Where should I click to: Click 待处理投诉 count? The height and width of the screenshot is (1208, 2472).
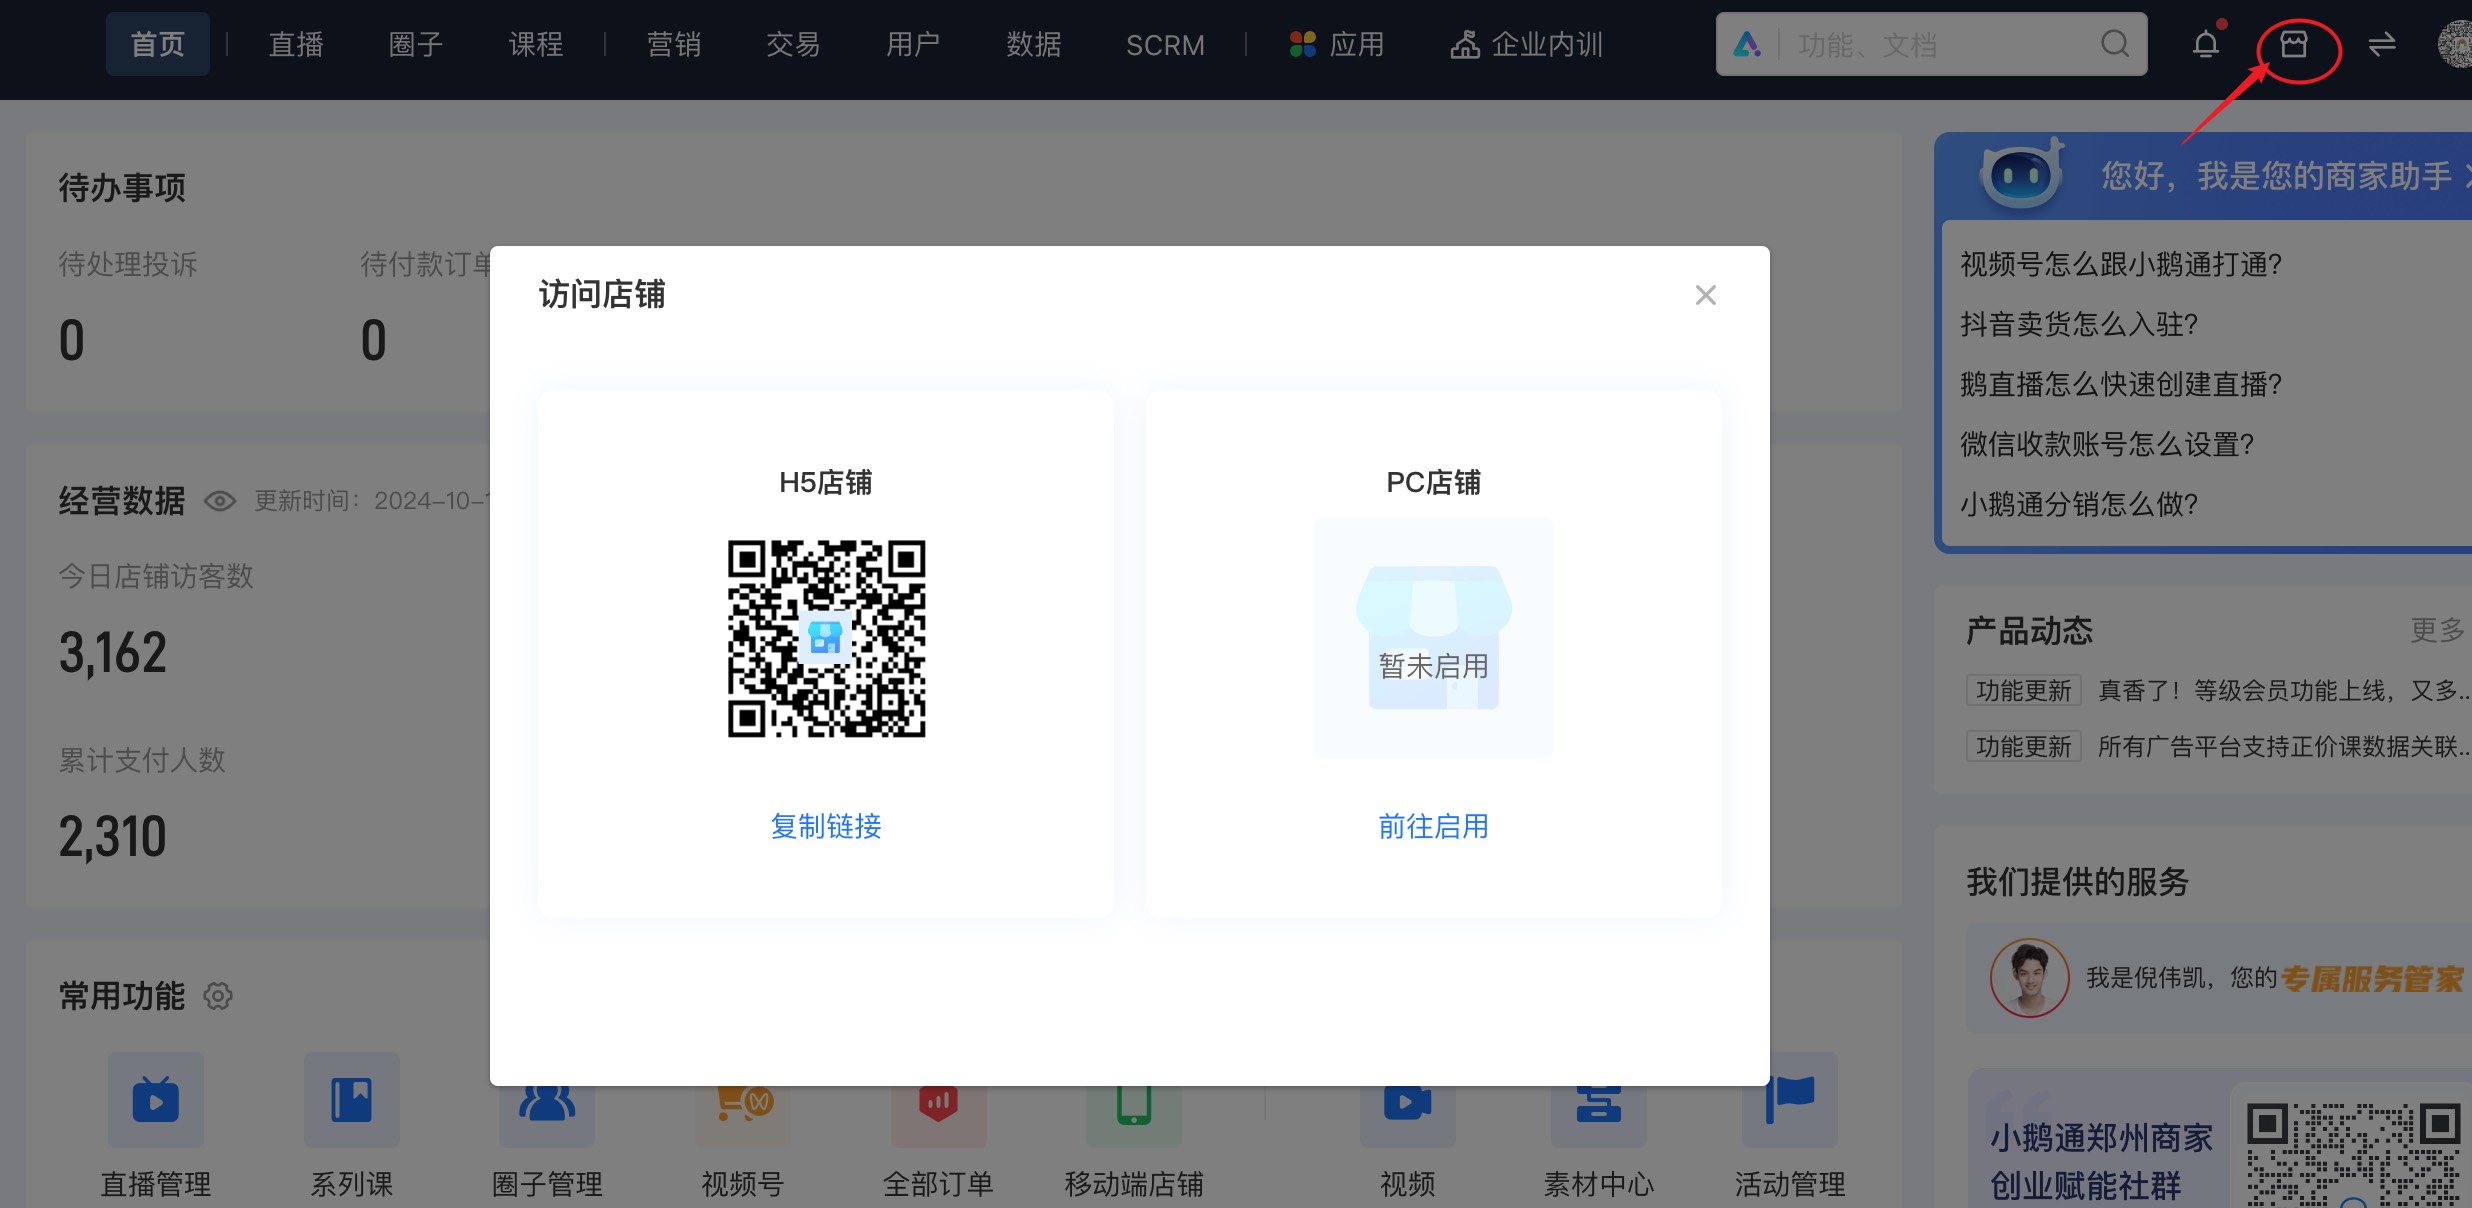coord(72,340)
